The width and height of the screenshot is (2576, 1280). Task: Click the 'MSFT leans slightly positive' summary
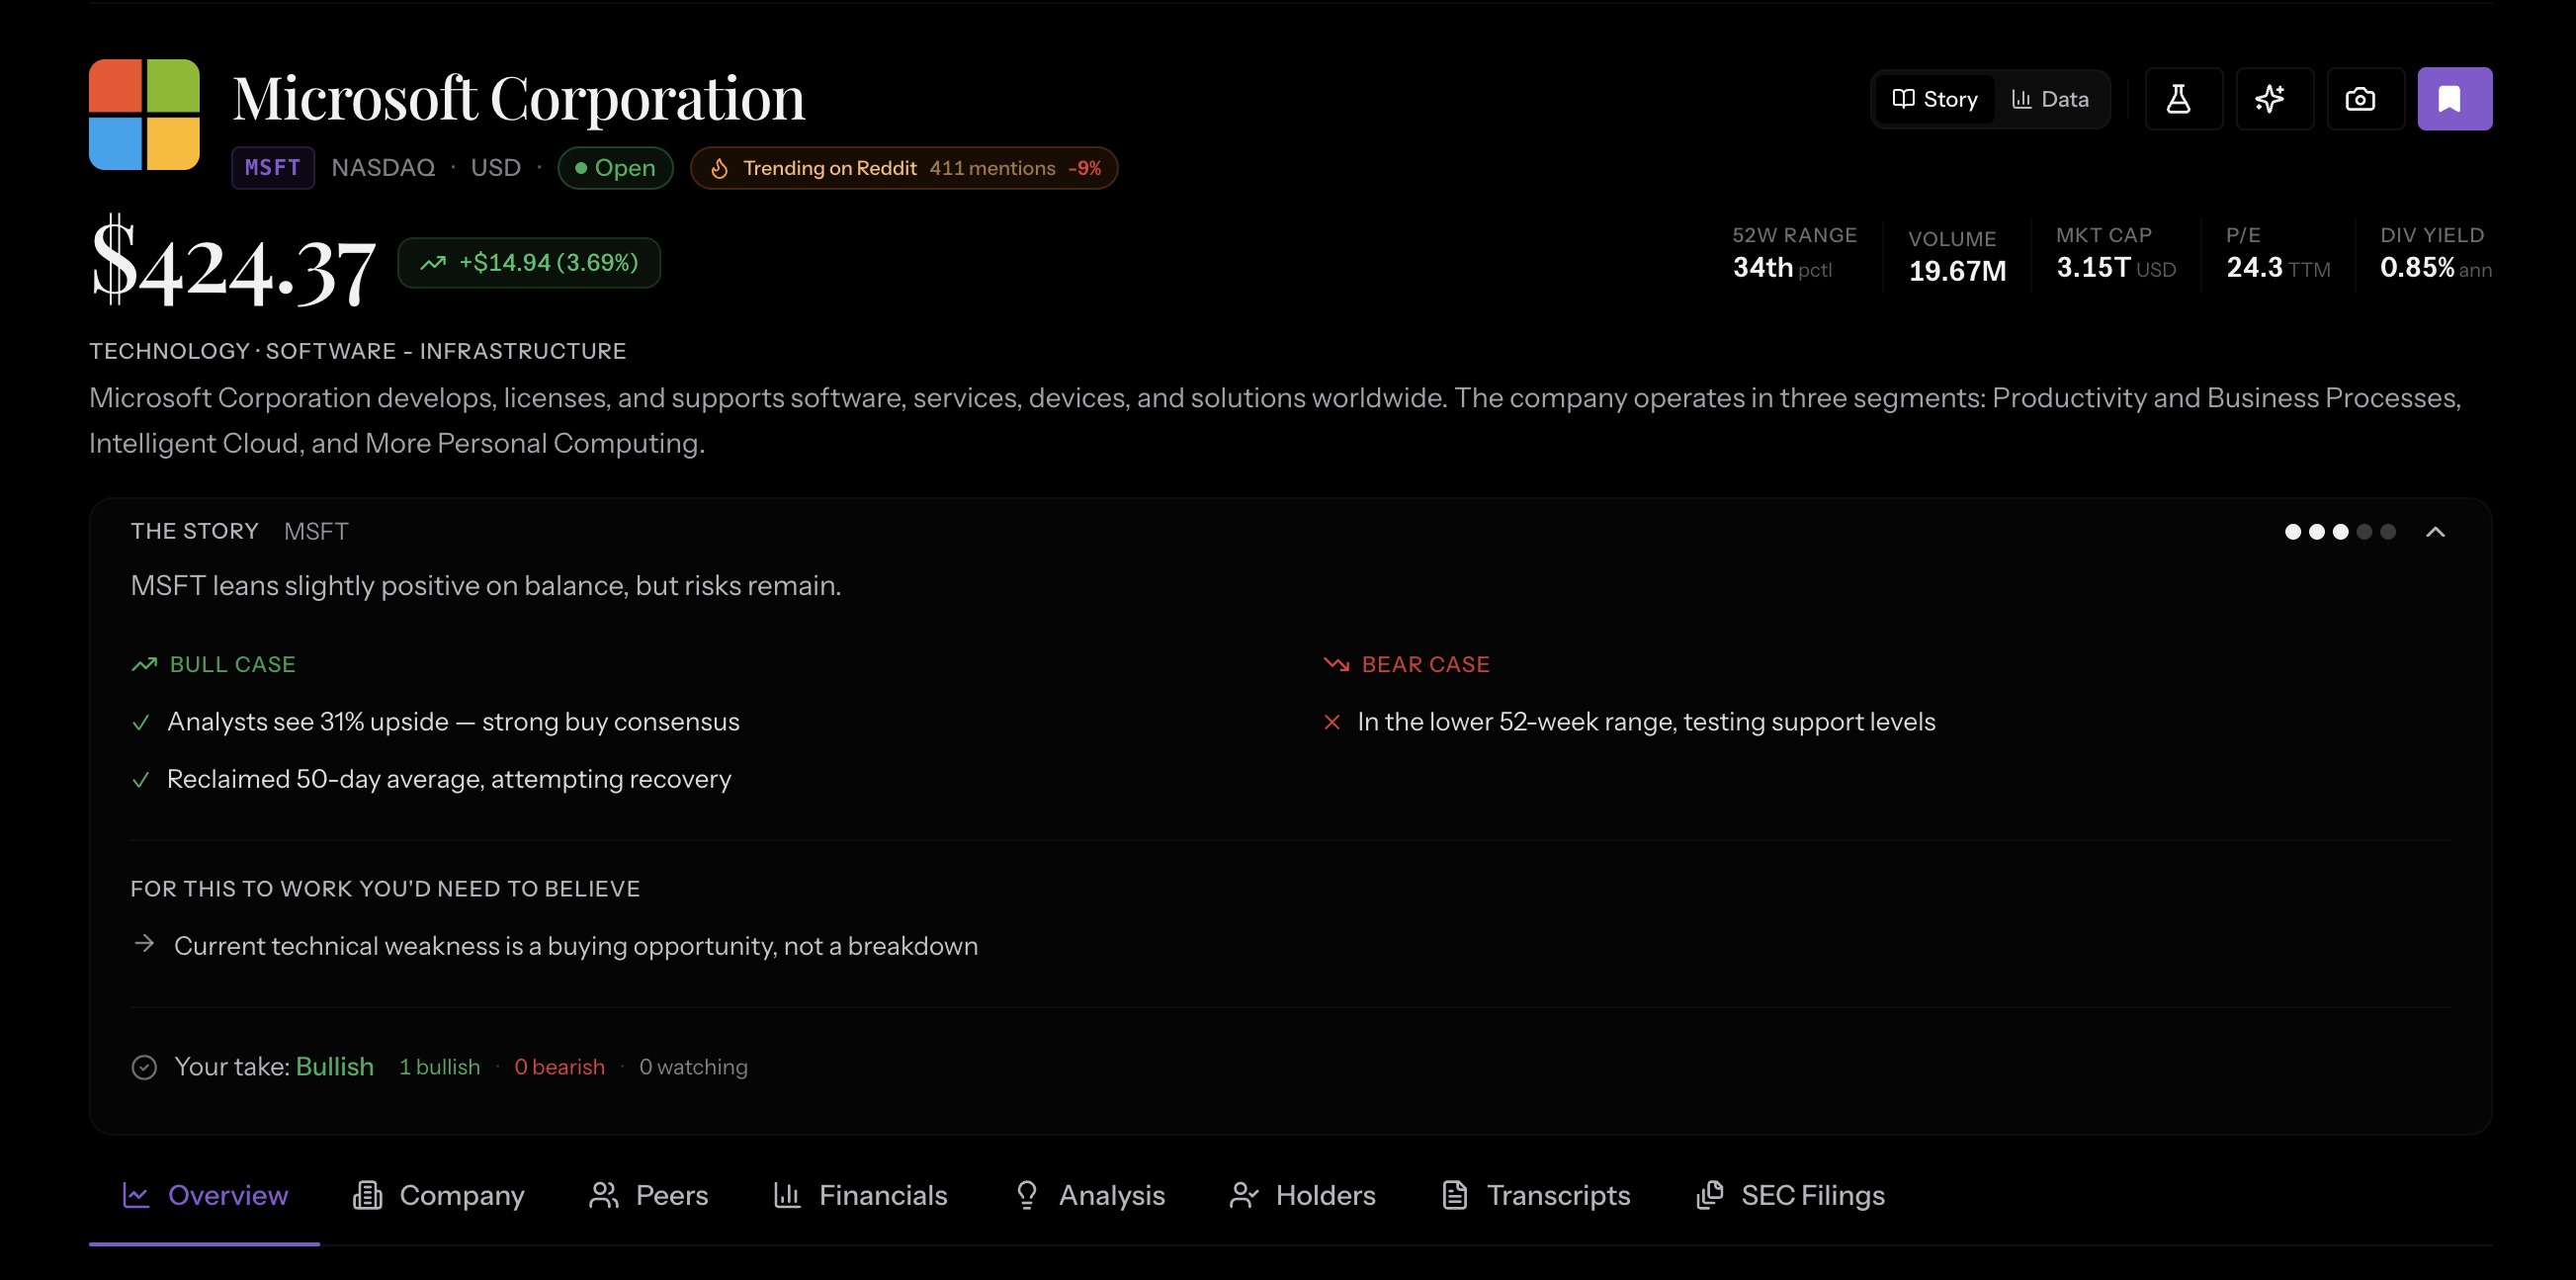486,586
